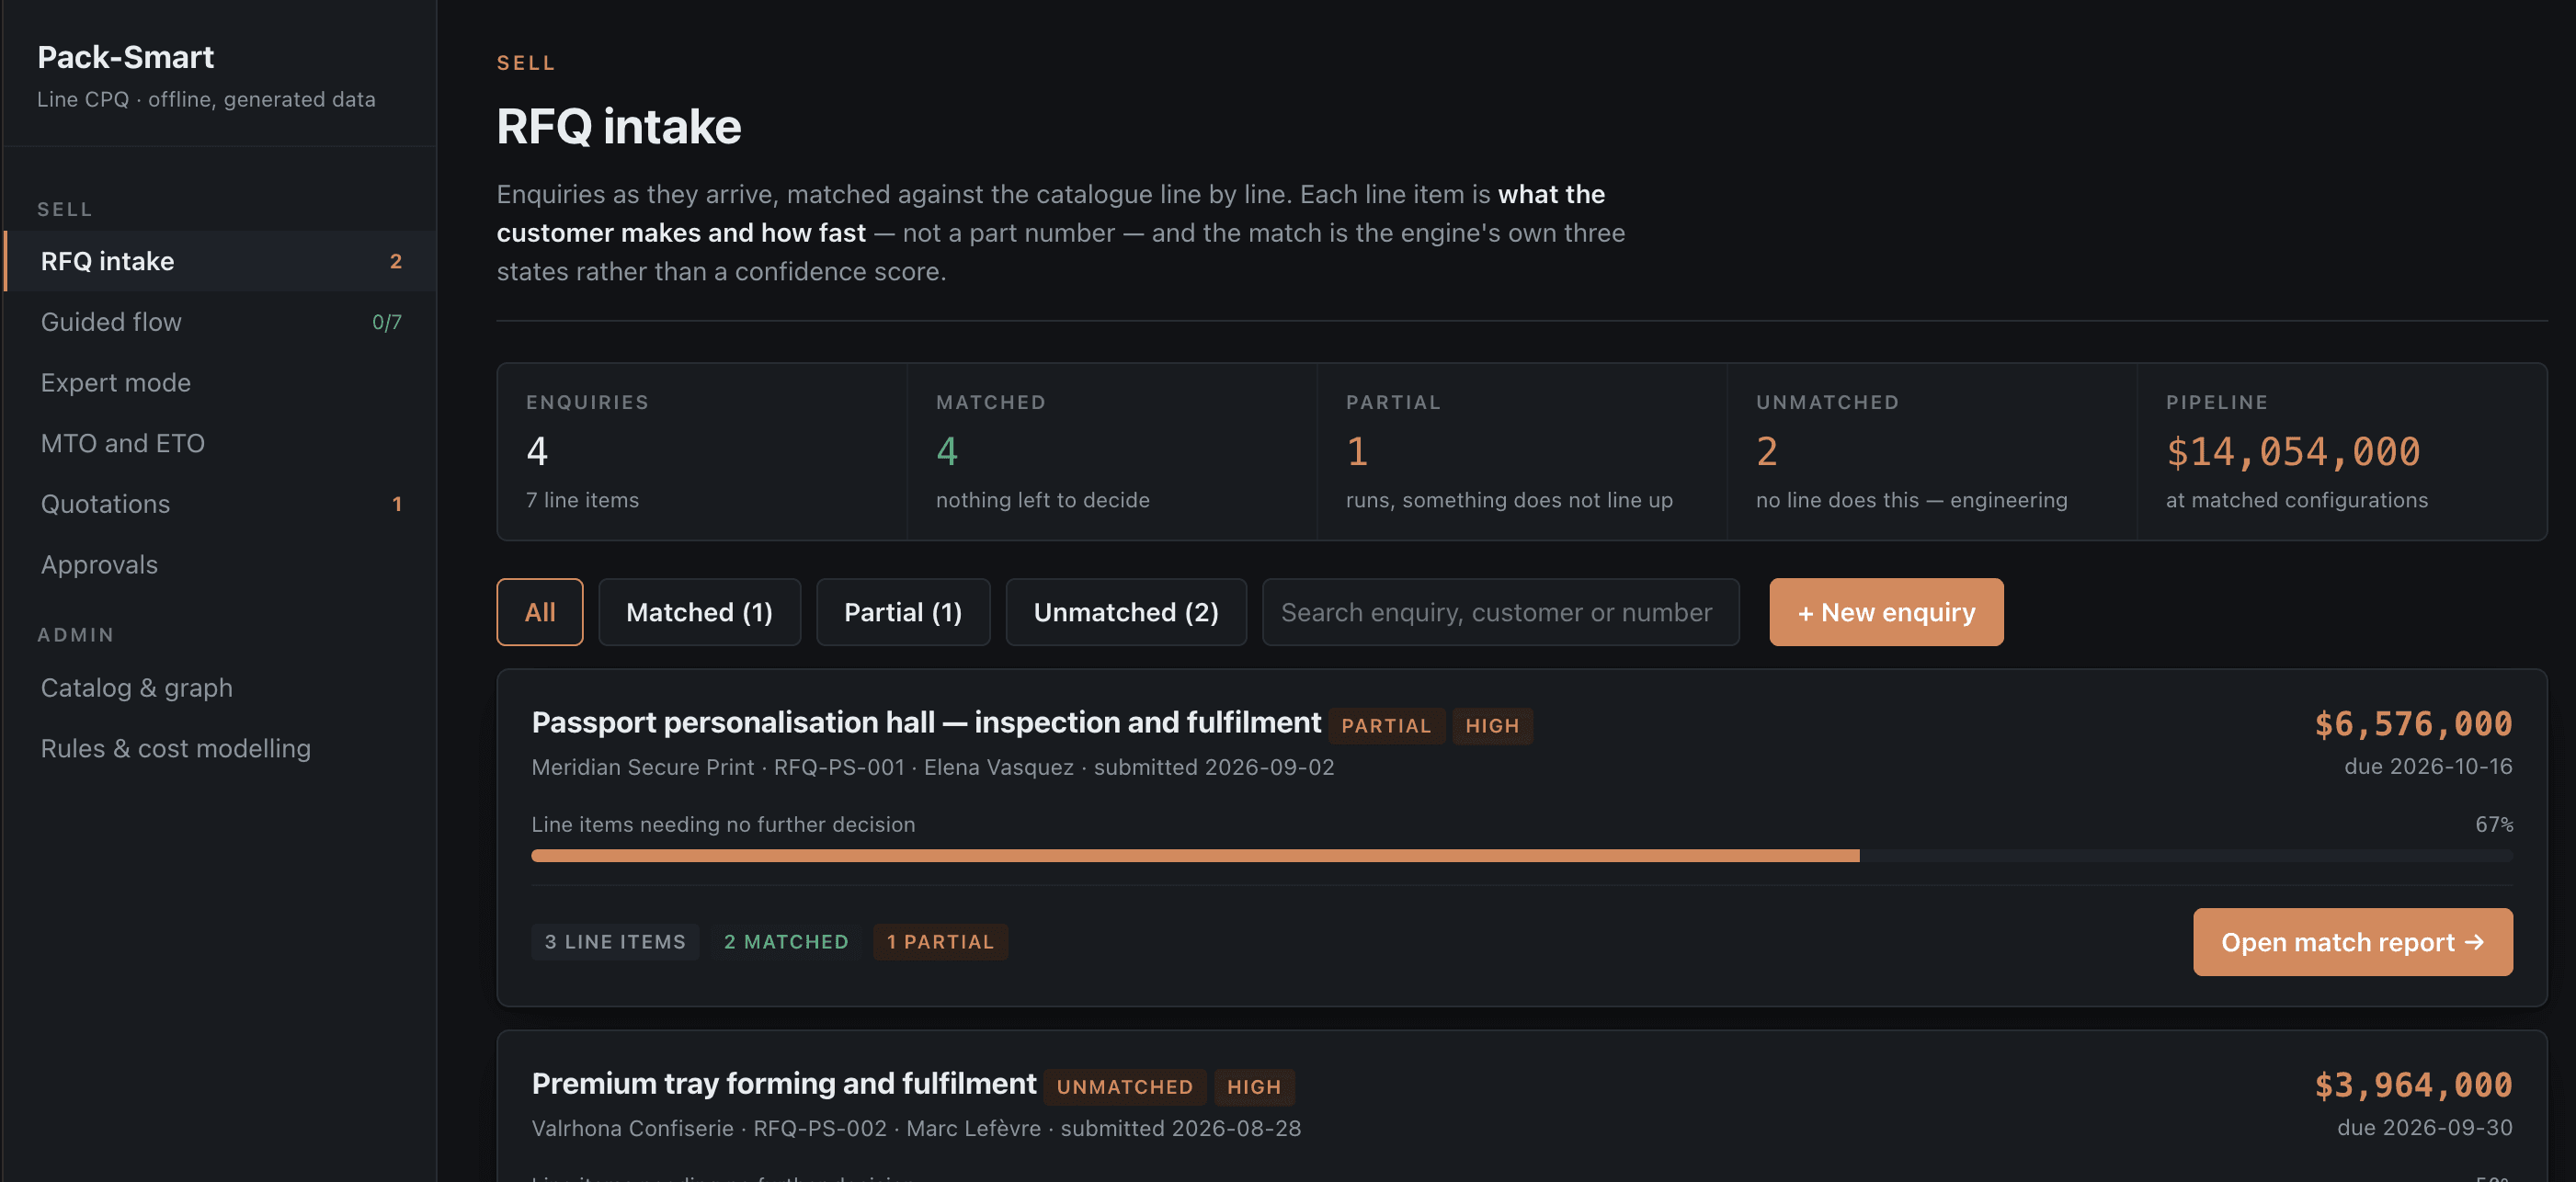Click the 67% completion label
Image resolution: width=2576 pixels, height=1182 pixels.
point(2494,825)
